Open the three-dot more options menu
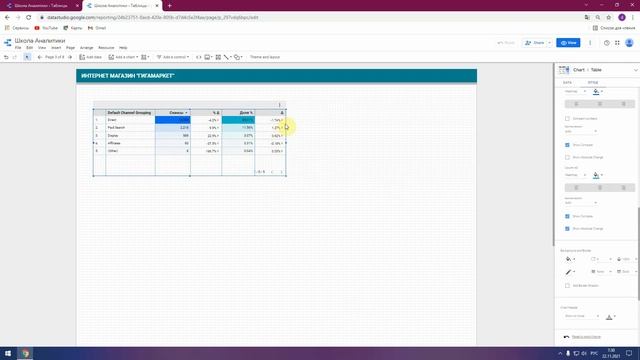640x360 pixels. coord(590,43)
